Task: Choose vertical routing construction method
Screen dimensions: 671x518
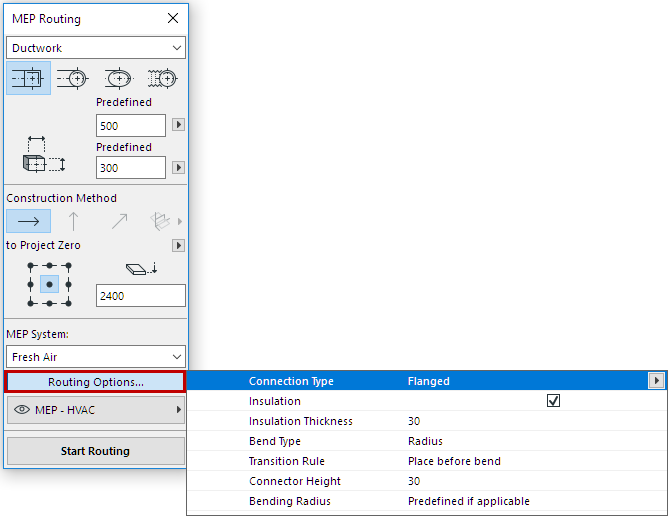Action: tap(74, 221)
